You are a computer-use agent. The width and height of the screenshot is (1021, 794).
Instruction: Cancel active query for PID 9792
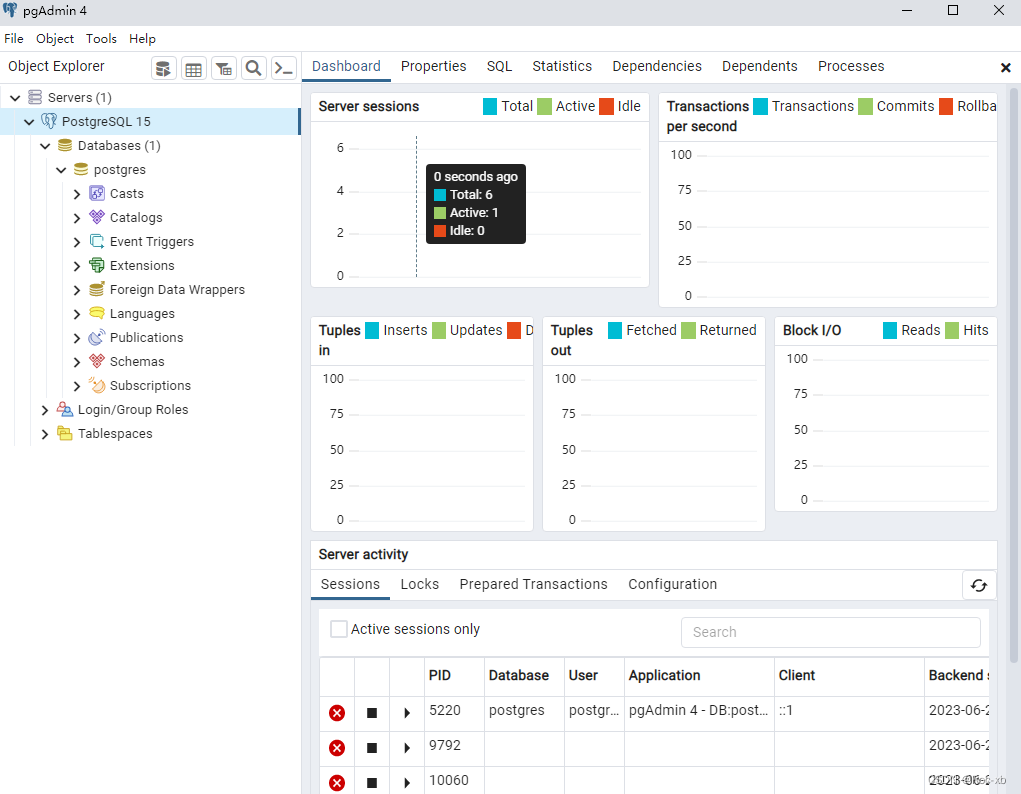point(372,748)
